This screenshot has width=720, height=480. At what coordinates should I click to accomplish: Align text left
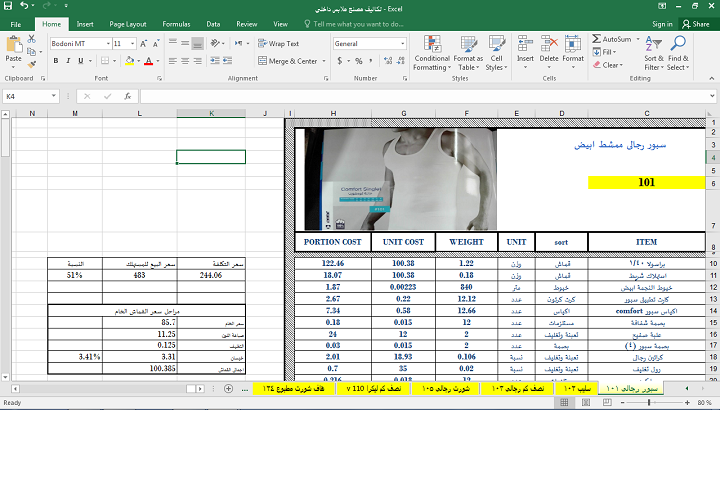point(173,61)
